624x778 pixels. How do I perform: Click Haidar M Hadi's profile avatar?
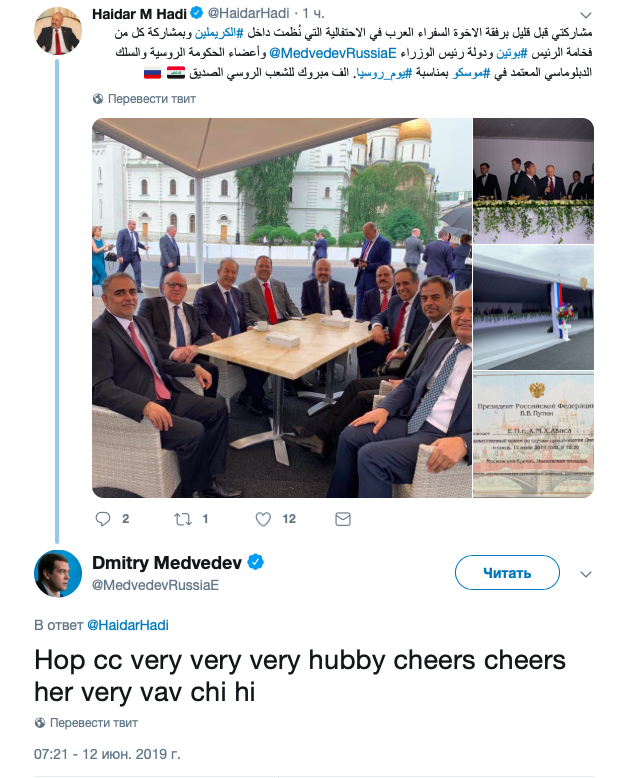pyautogui.click(x=58, y=32)
